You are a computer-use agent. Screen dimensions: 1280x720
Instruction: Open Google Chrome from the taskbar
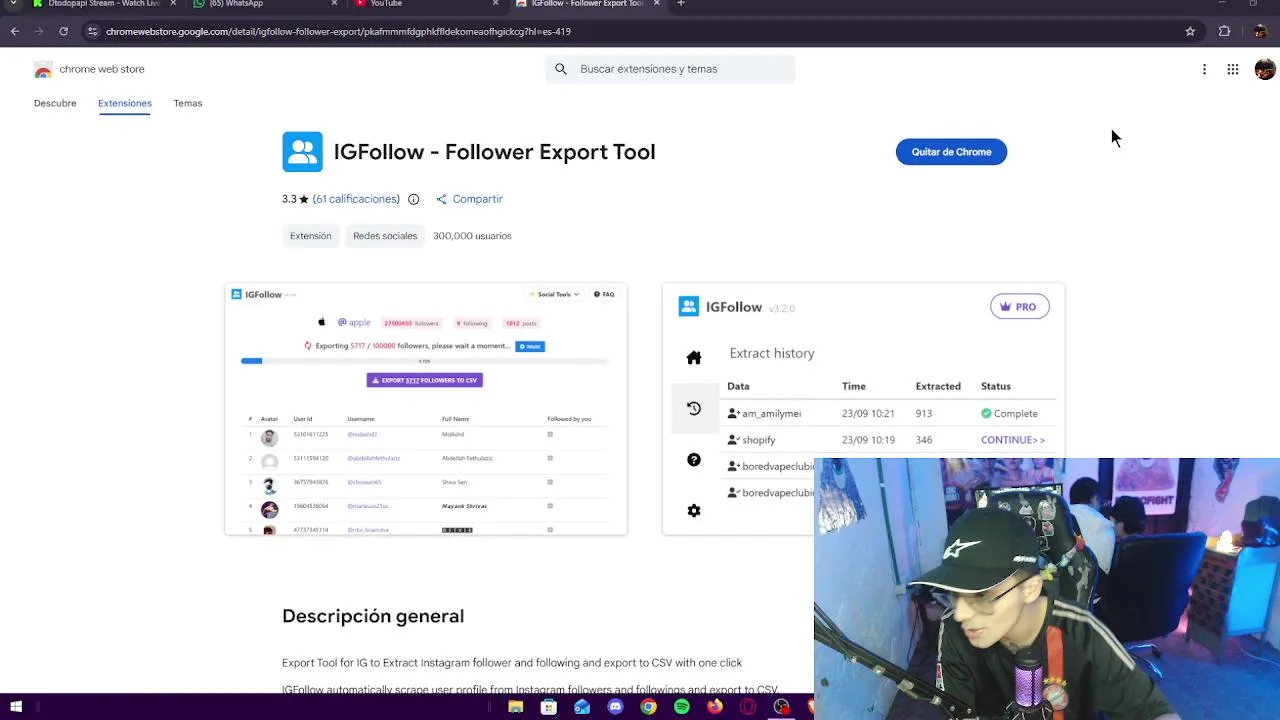pos(648,707)
